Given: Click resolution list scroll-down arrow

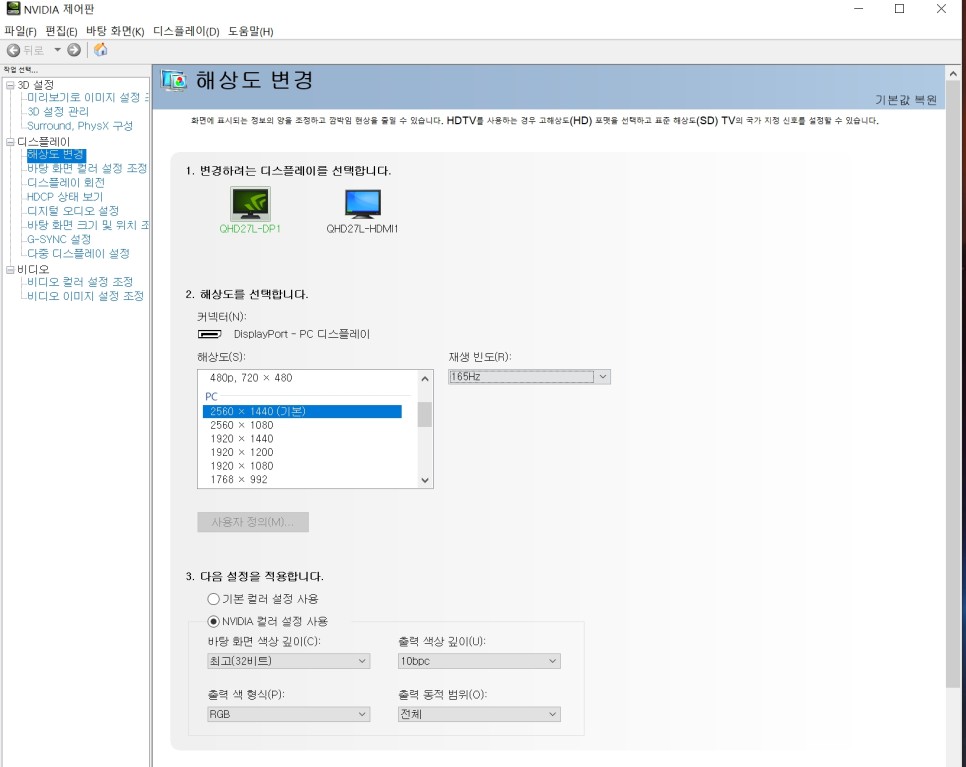Looking at the screenshot, I should click(424, 480).
